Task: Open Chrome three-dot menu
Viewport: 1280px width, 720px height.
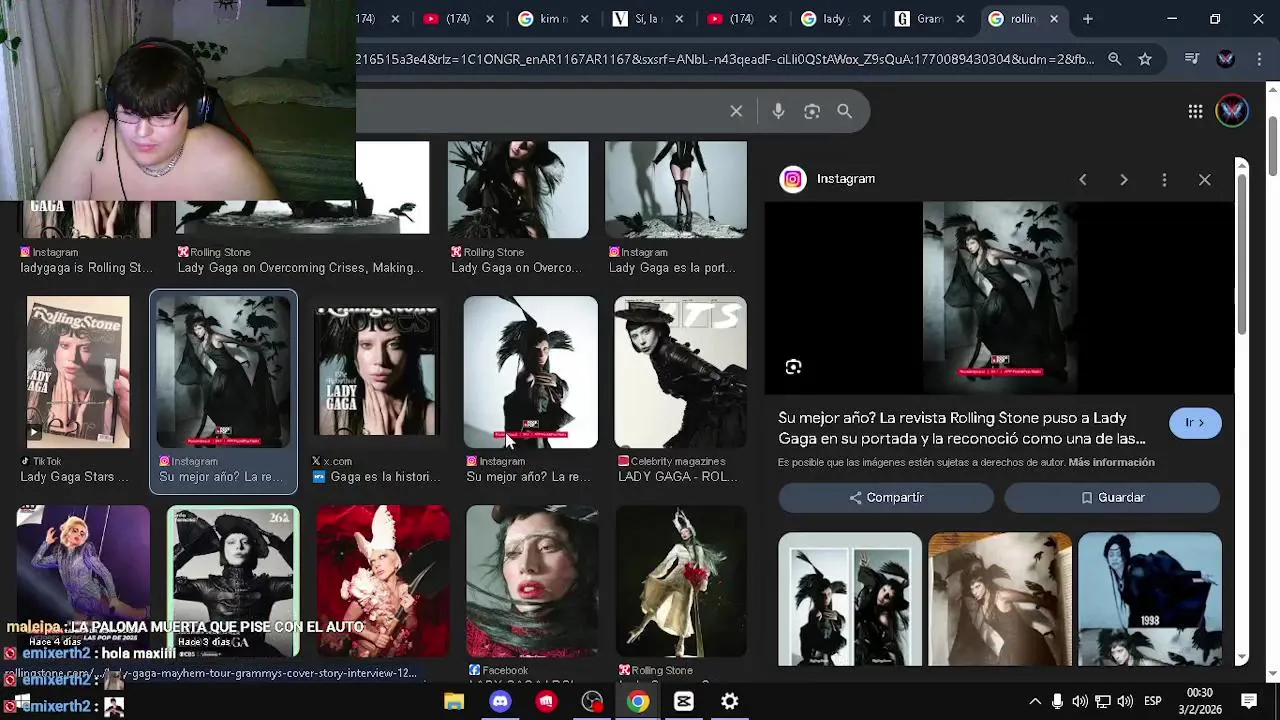Action: (x=1258, y=59)
